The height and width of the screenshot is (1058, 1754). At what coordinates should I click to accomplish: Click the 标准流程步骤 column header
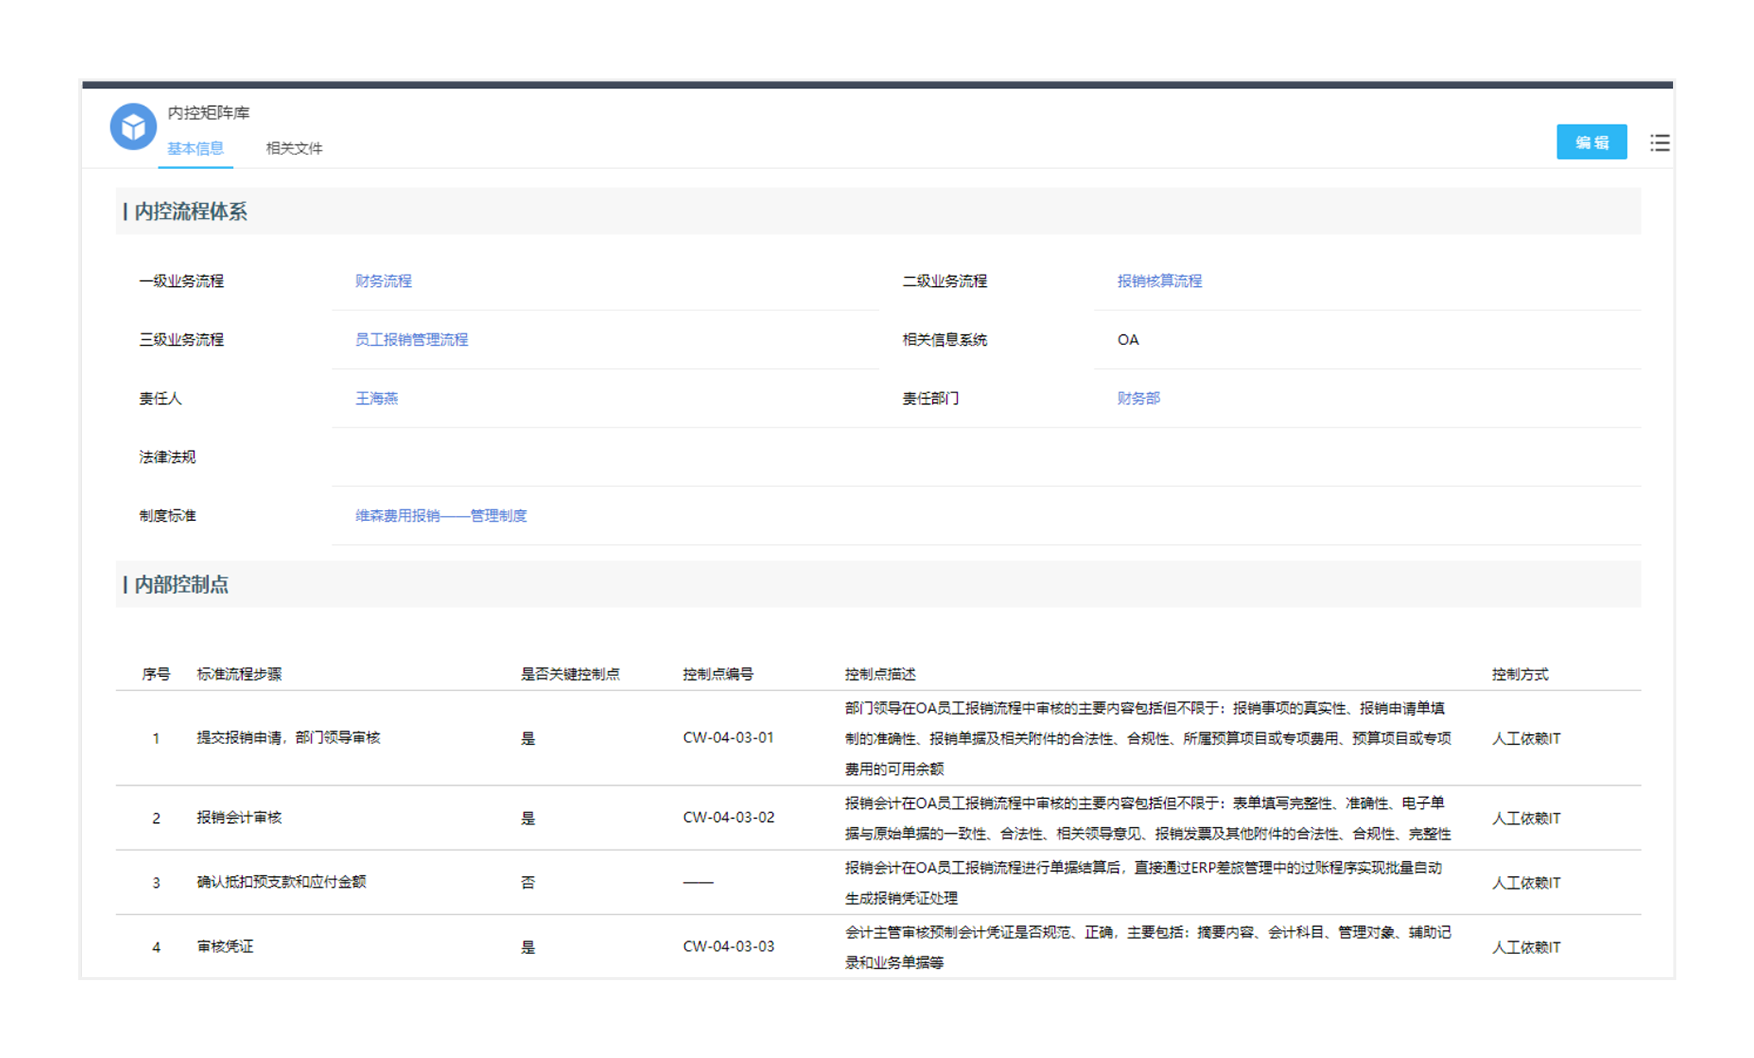point(239,674)
